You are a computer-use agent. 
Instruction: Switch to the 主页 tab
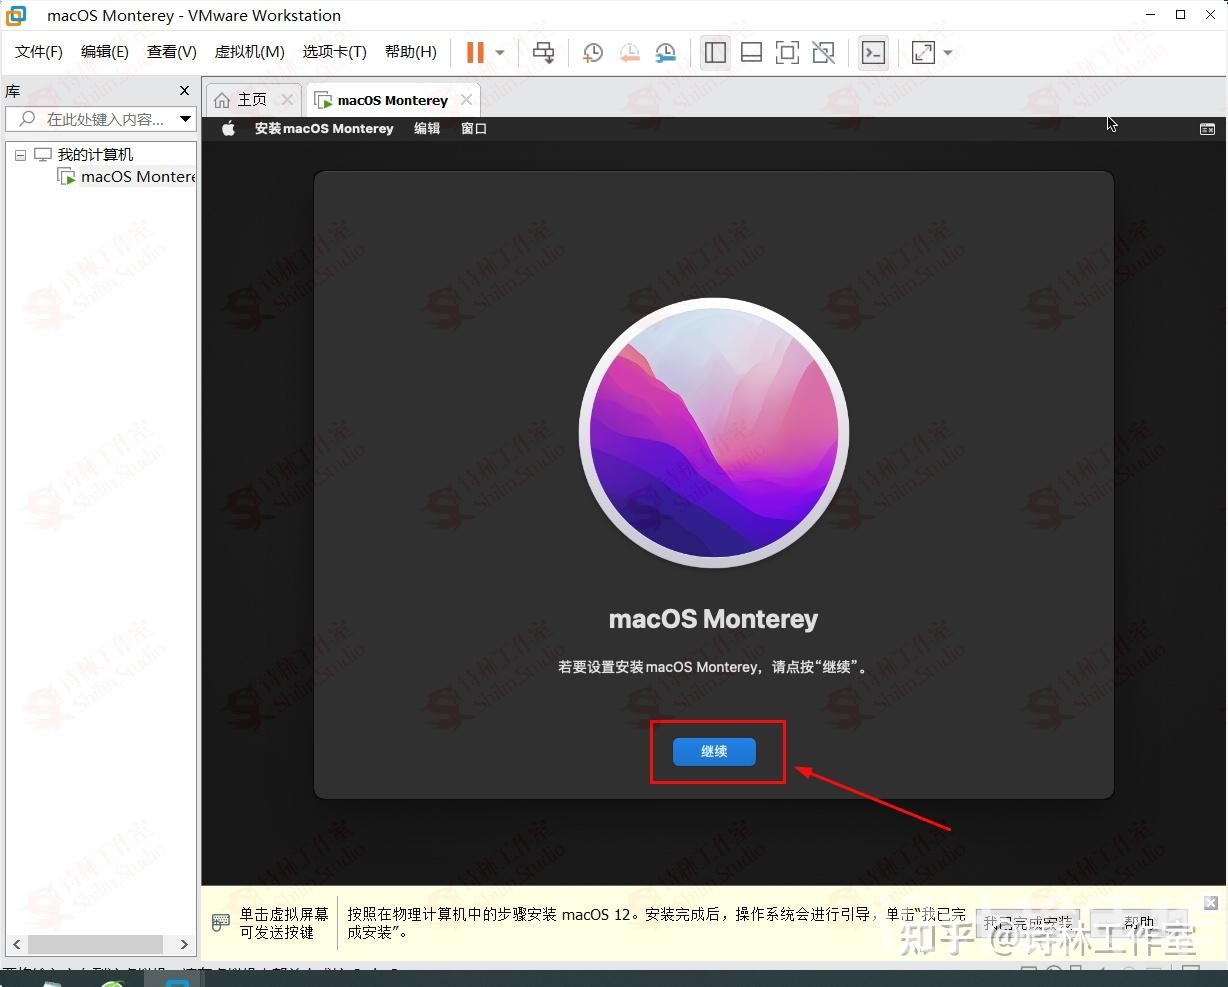(x=250, y=99)
